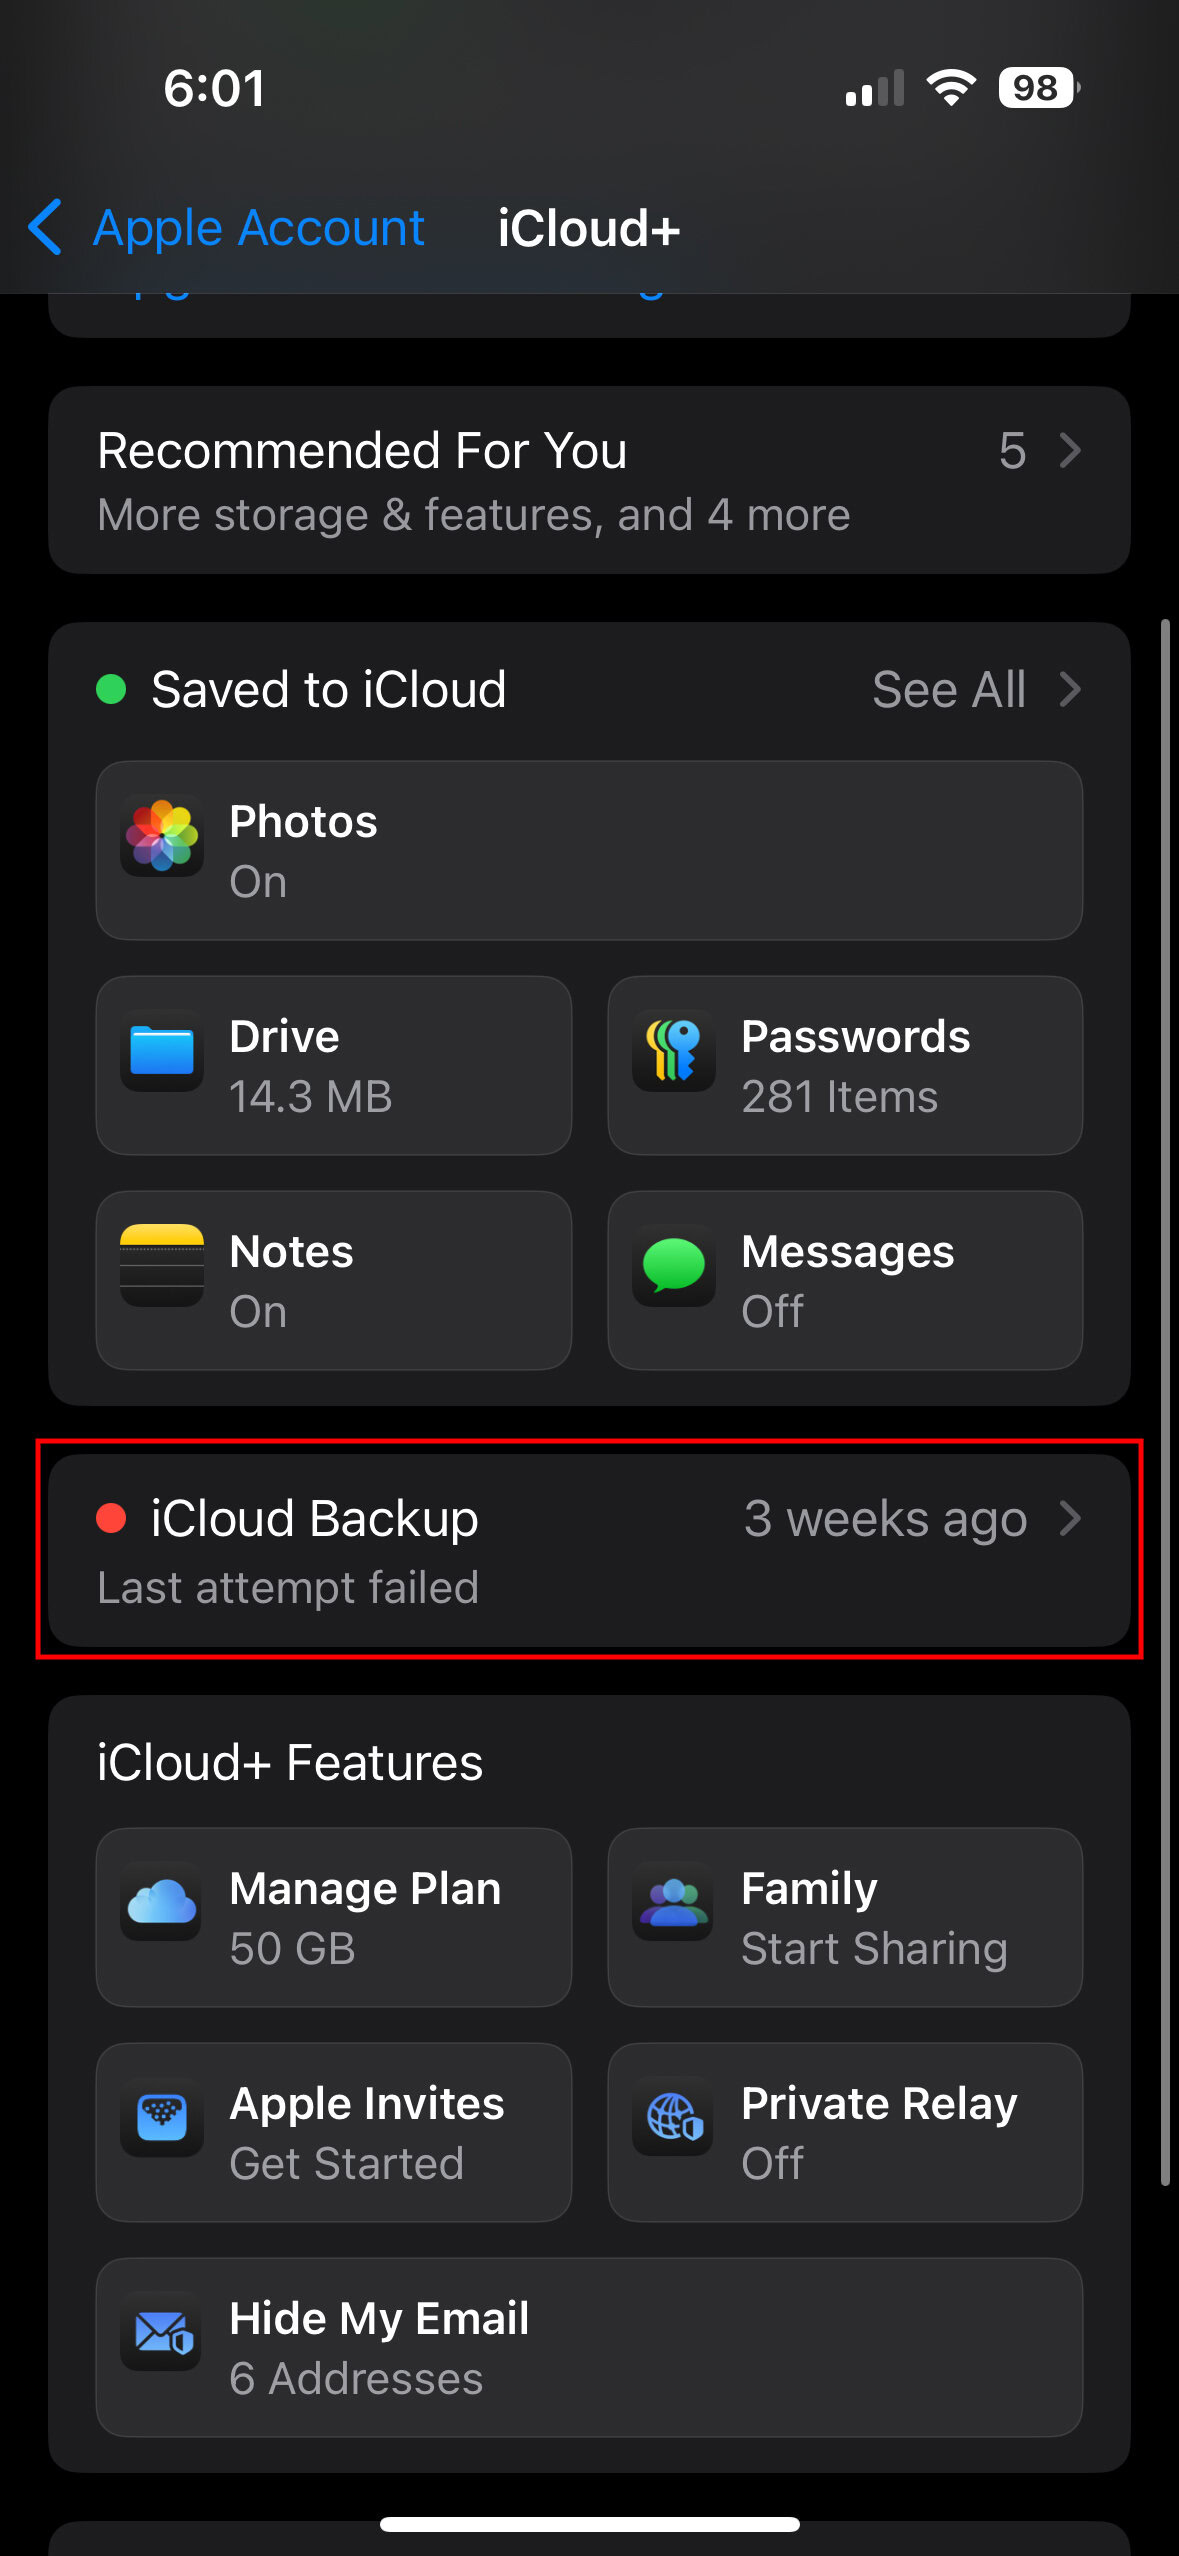Image resolution: width=1179 pixels, height=2556 pixels.
Task: Open the Drive folder icon
Action: pos(162,1051)
